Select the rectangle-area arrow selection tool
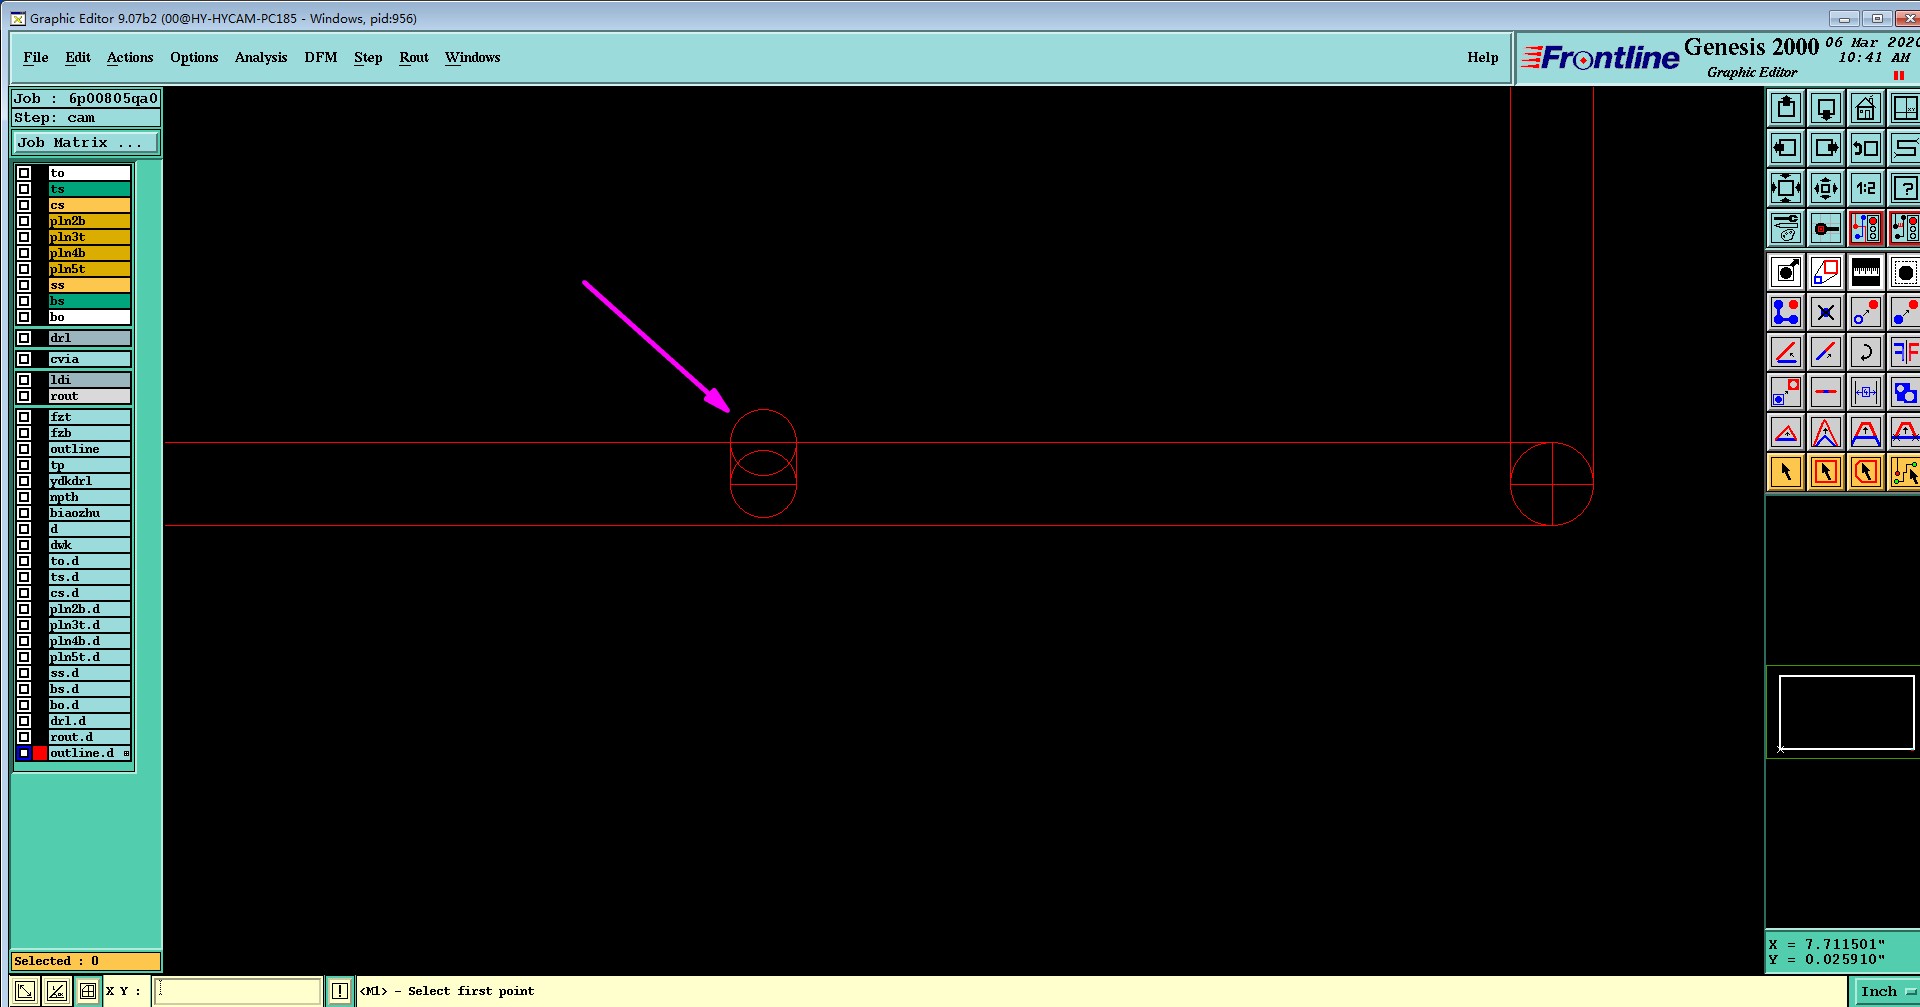Screen dimensions: 1920x1007 [x=1826, y=472]
